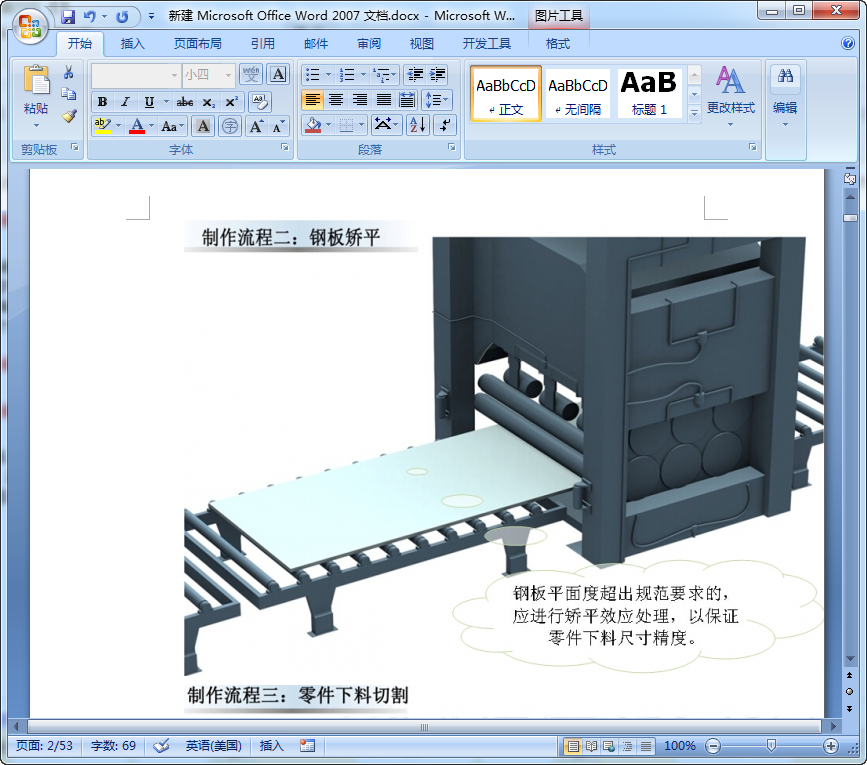Screen dimensions: 867x765
Task: Click vertical scrollbar down arrow
Action: click(x=850, y=659)
